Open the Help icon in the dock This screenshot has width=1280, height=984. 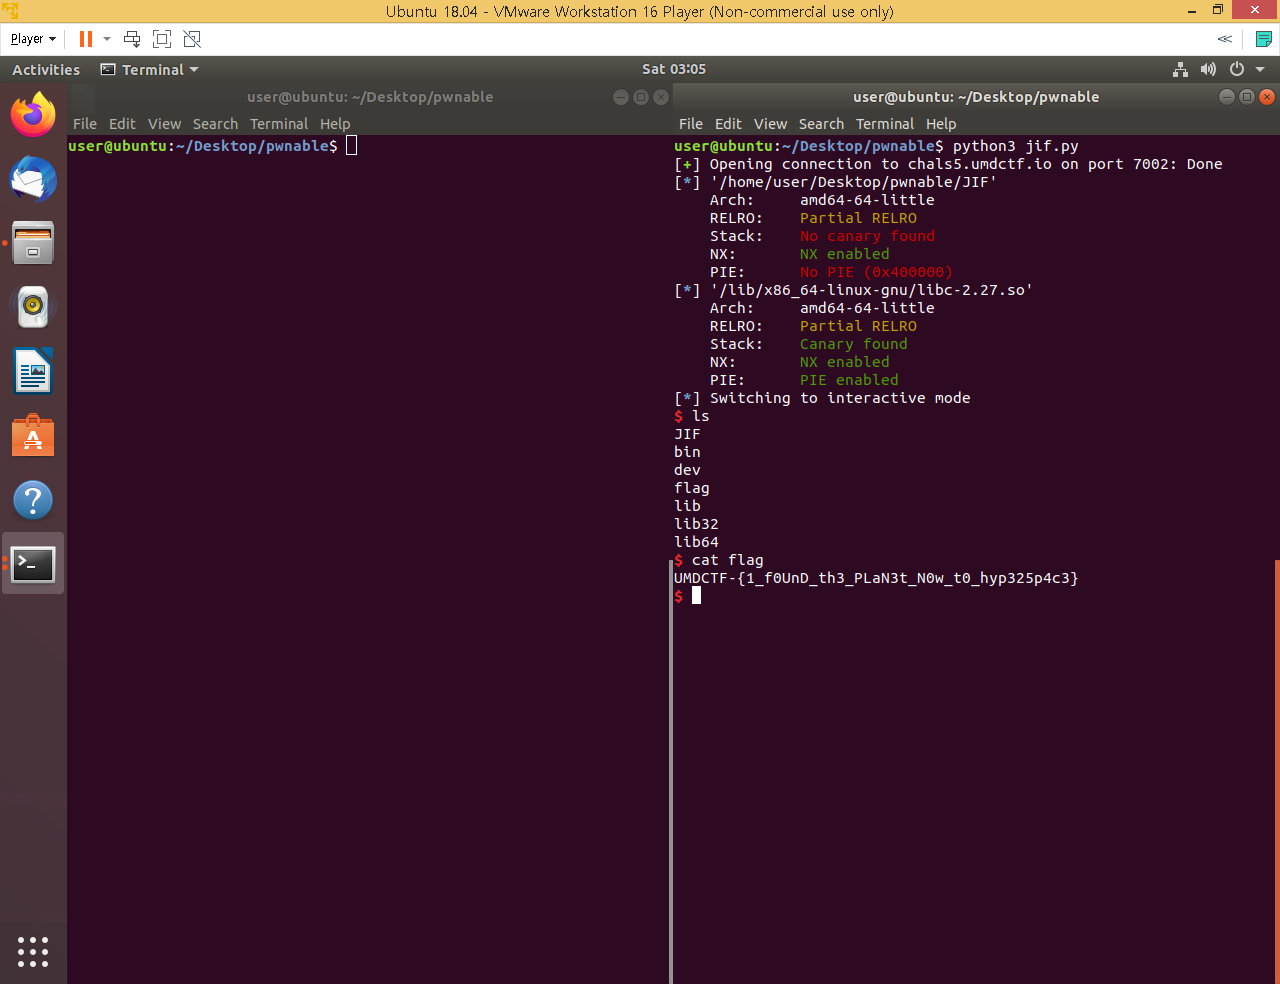tap(33, 500)
